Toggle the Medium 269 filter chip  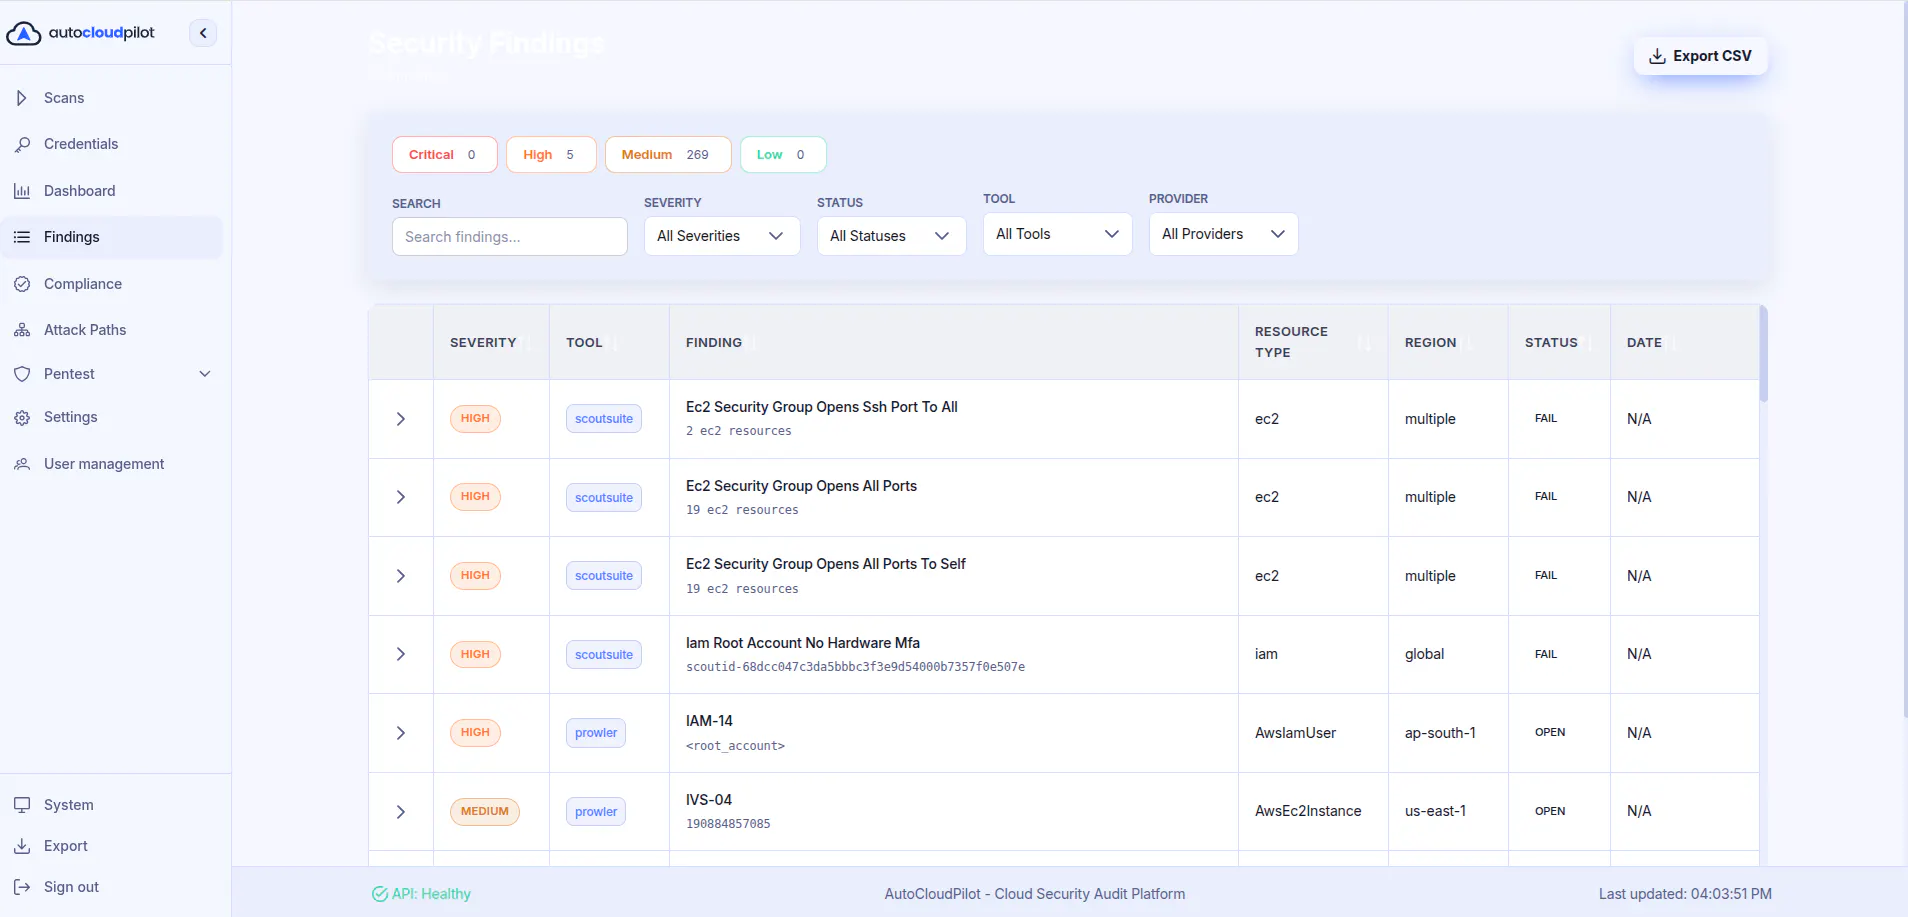(x=668, y=155)
